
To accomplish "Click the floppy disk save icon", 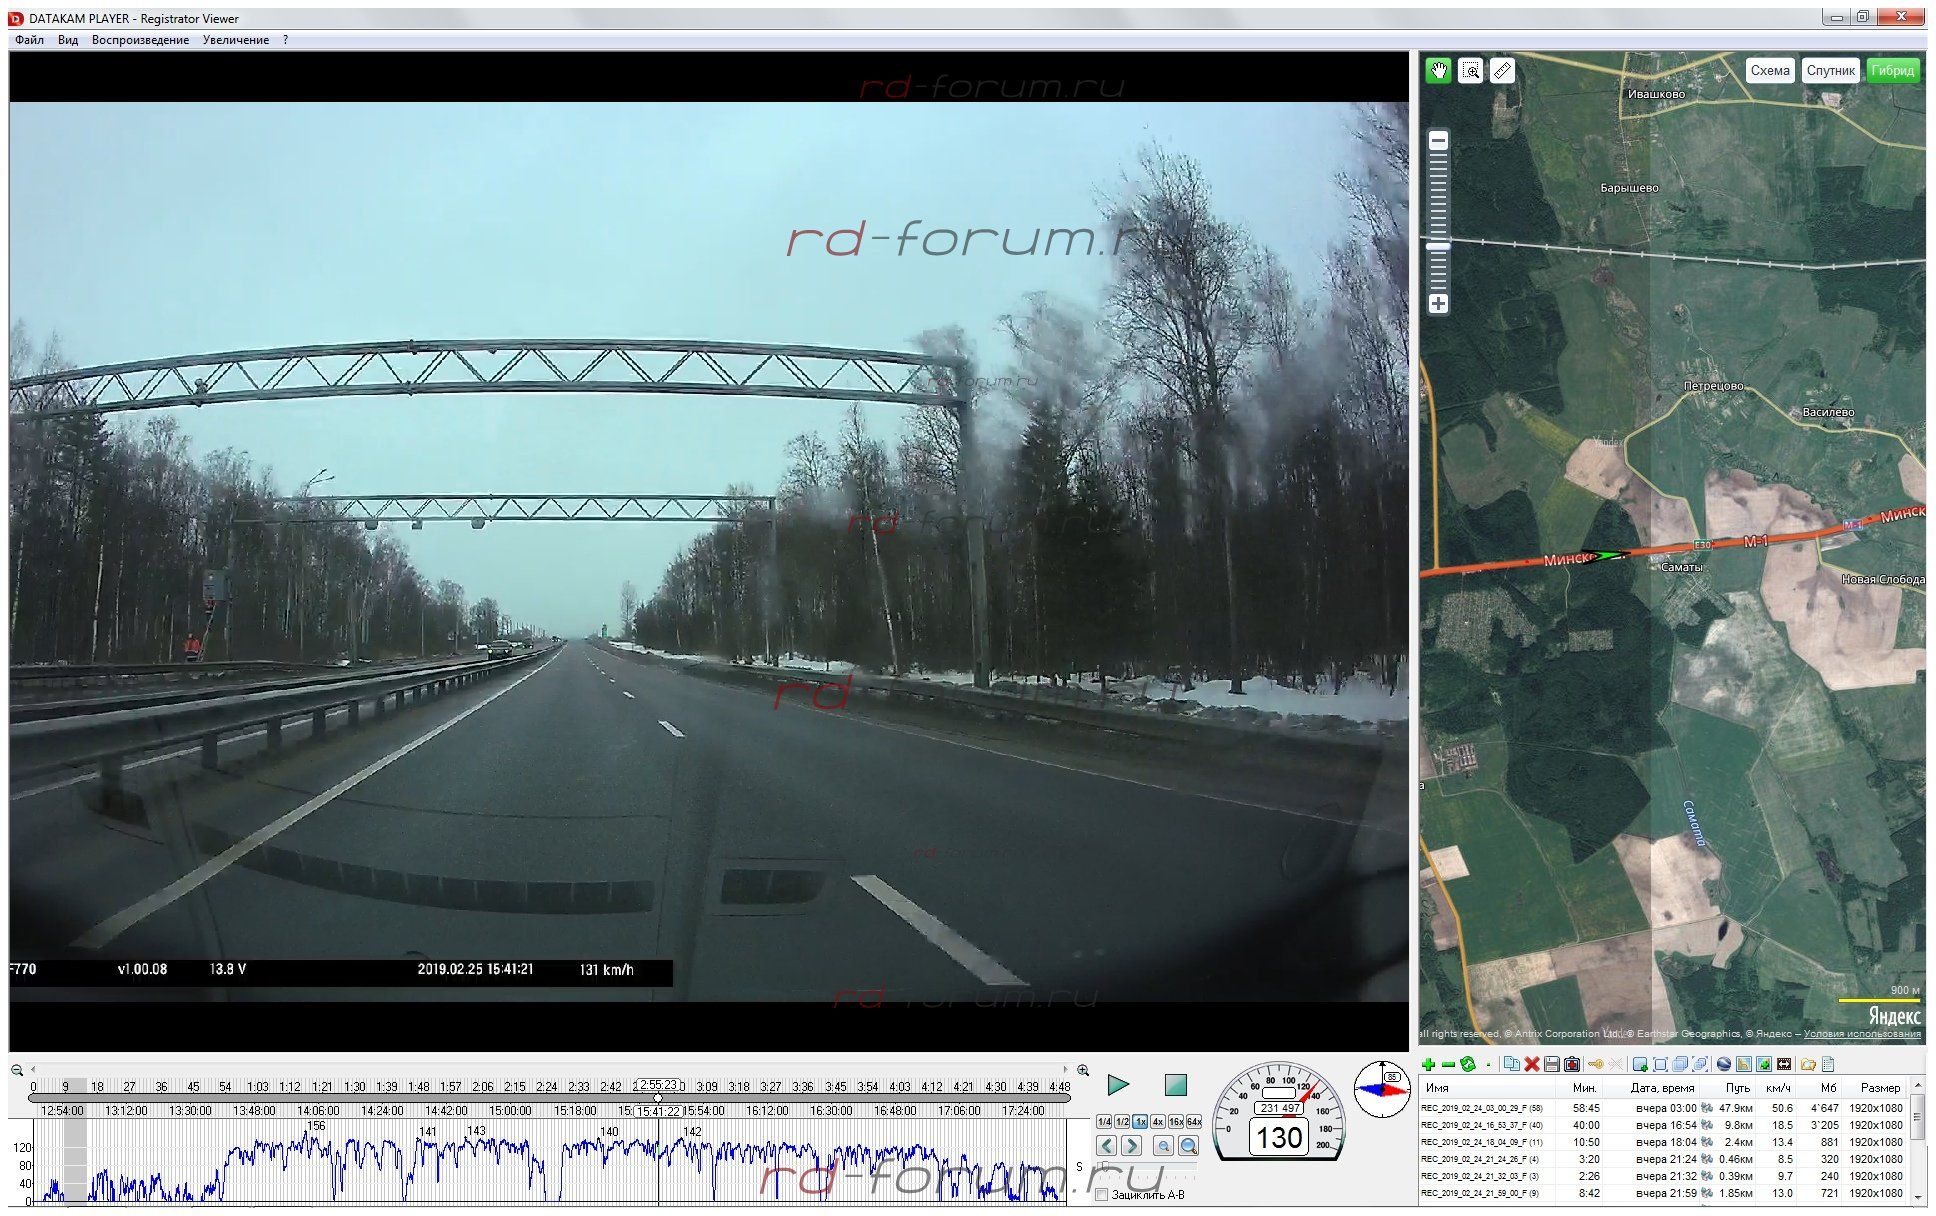I will [1551, 1064].
